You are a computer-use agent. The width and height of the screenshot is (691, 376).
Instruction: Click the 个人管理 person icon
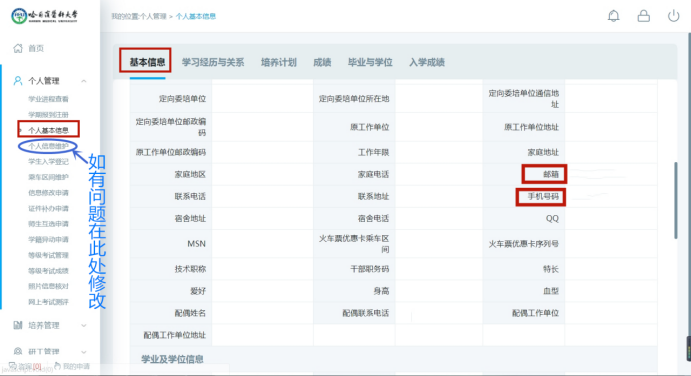18,81
